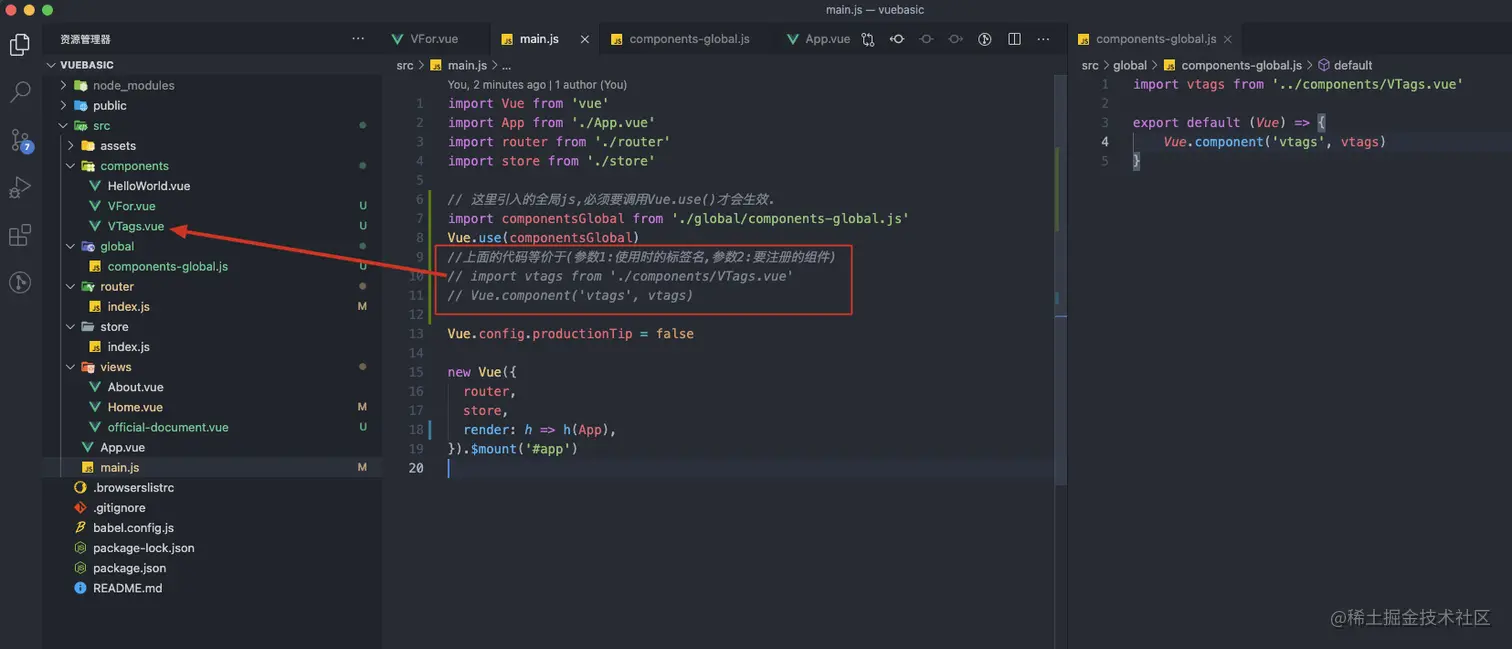The height and width of the screenshot is (649, 1512).
Task: Collapse the src folder
Action: pos(101,126)
